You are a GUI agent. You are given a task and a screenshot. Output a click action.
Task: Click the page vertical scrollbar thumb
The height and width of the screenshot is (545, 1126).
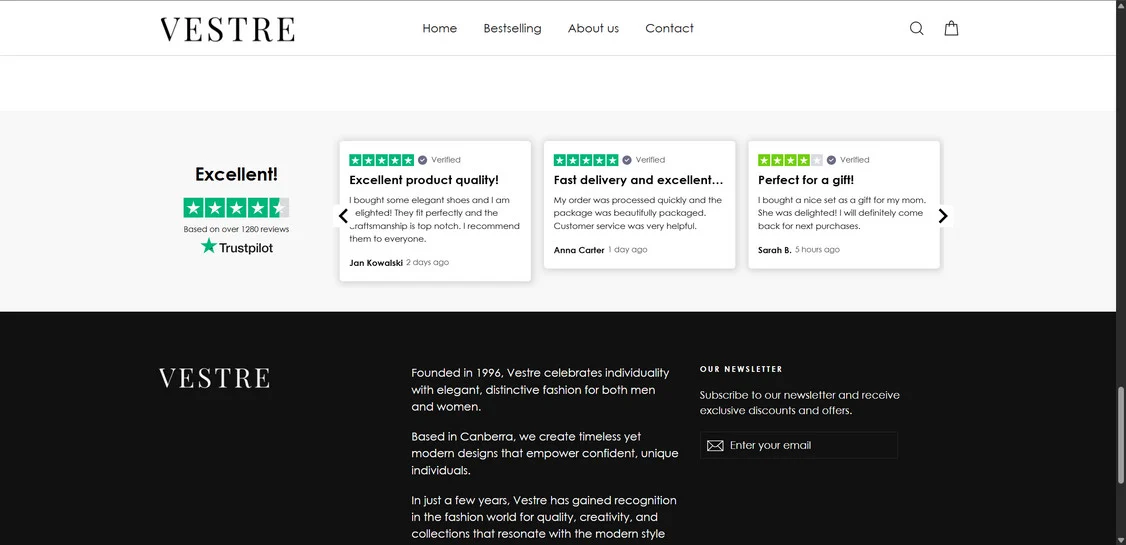click(x=1121, y=435)
